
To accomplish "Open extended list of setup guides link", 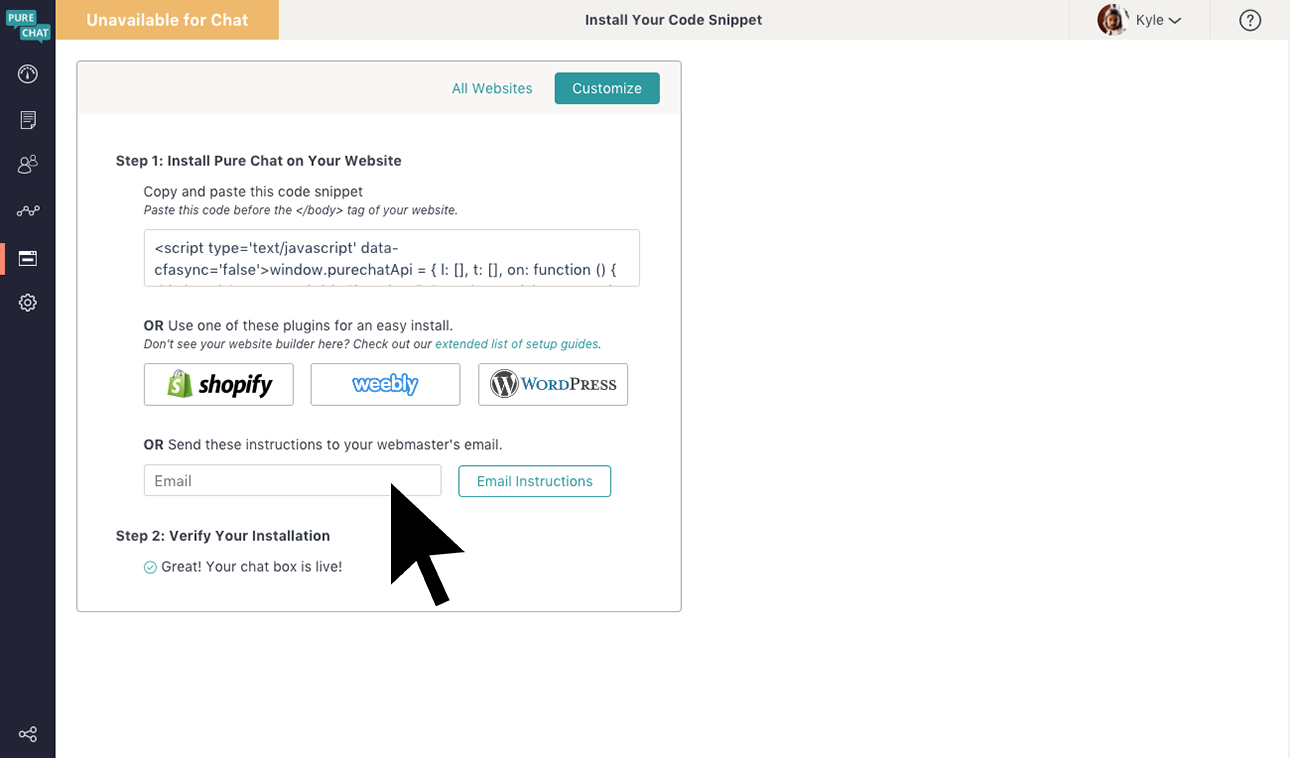I will click(517, 344).
